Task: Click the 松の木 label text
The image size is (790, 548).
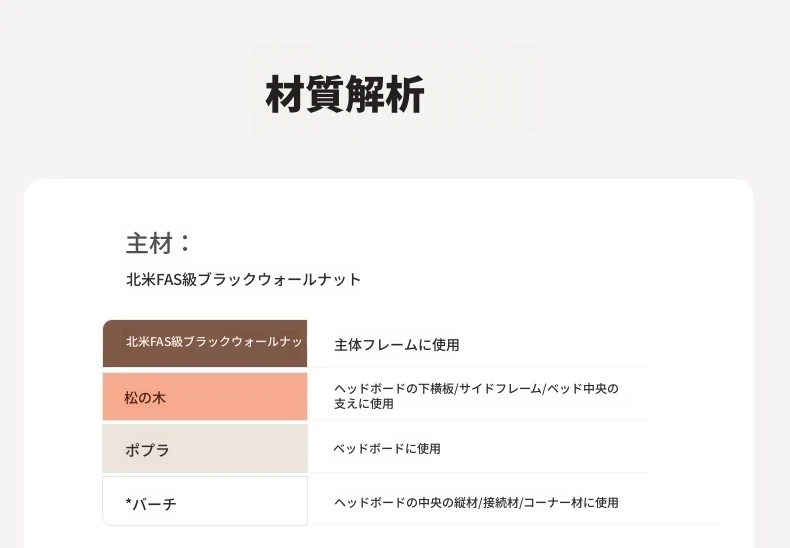Action: (145, 398)
